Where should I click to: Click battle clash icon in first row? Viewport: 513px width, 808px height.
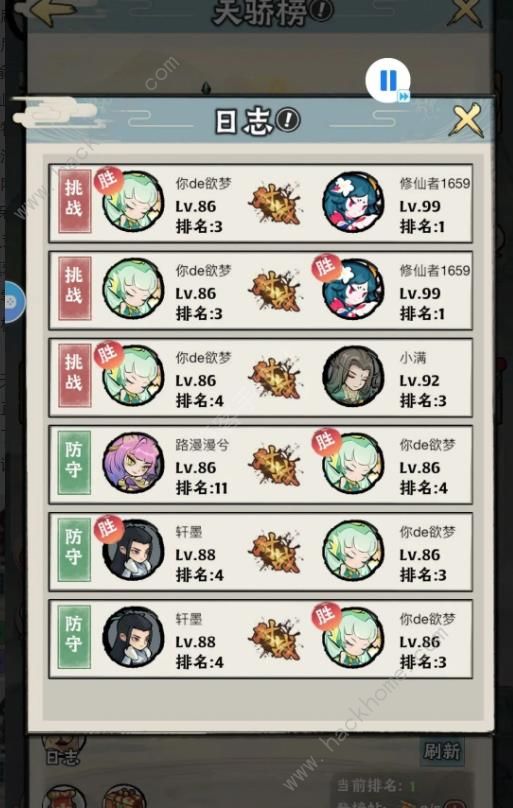click(x=275, y=202)
